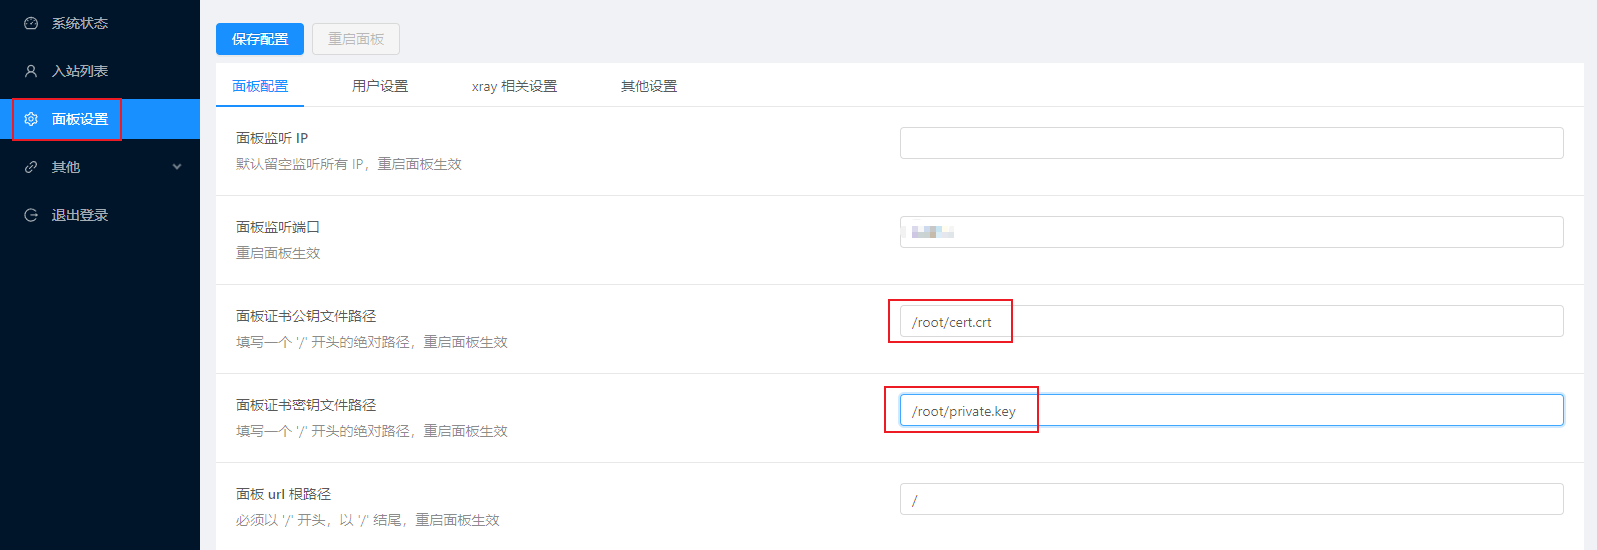This screenshot has height=550, width=1597.
Task: Click the logout icon beside 退出登录
Action: tap(31, 215)
